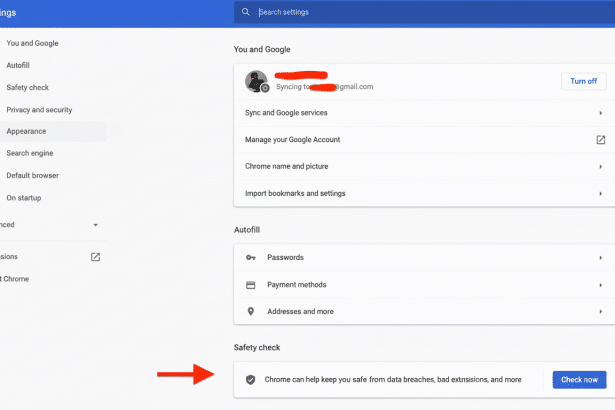This screenshot has height=410, width=615.
Task: Open the Extensions external link icon
Action: 95,257
